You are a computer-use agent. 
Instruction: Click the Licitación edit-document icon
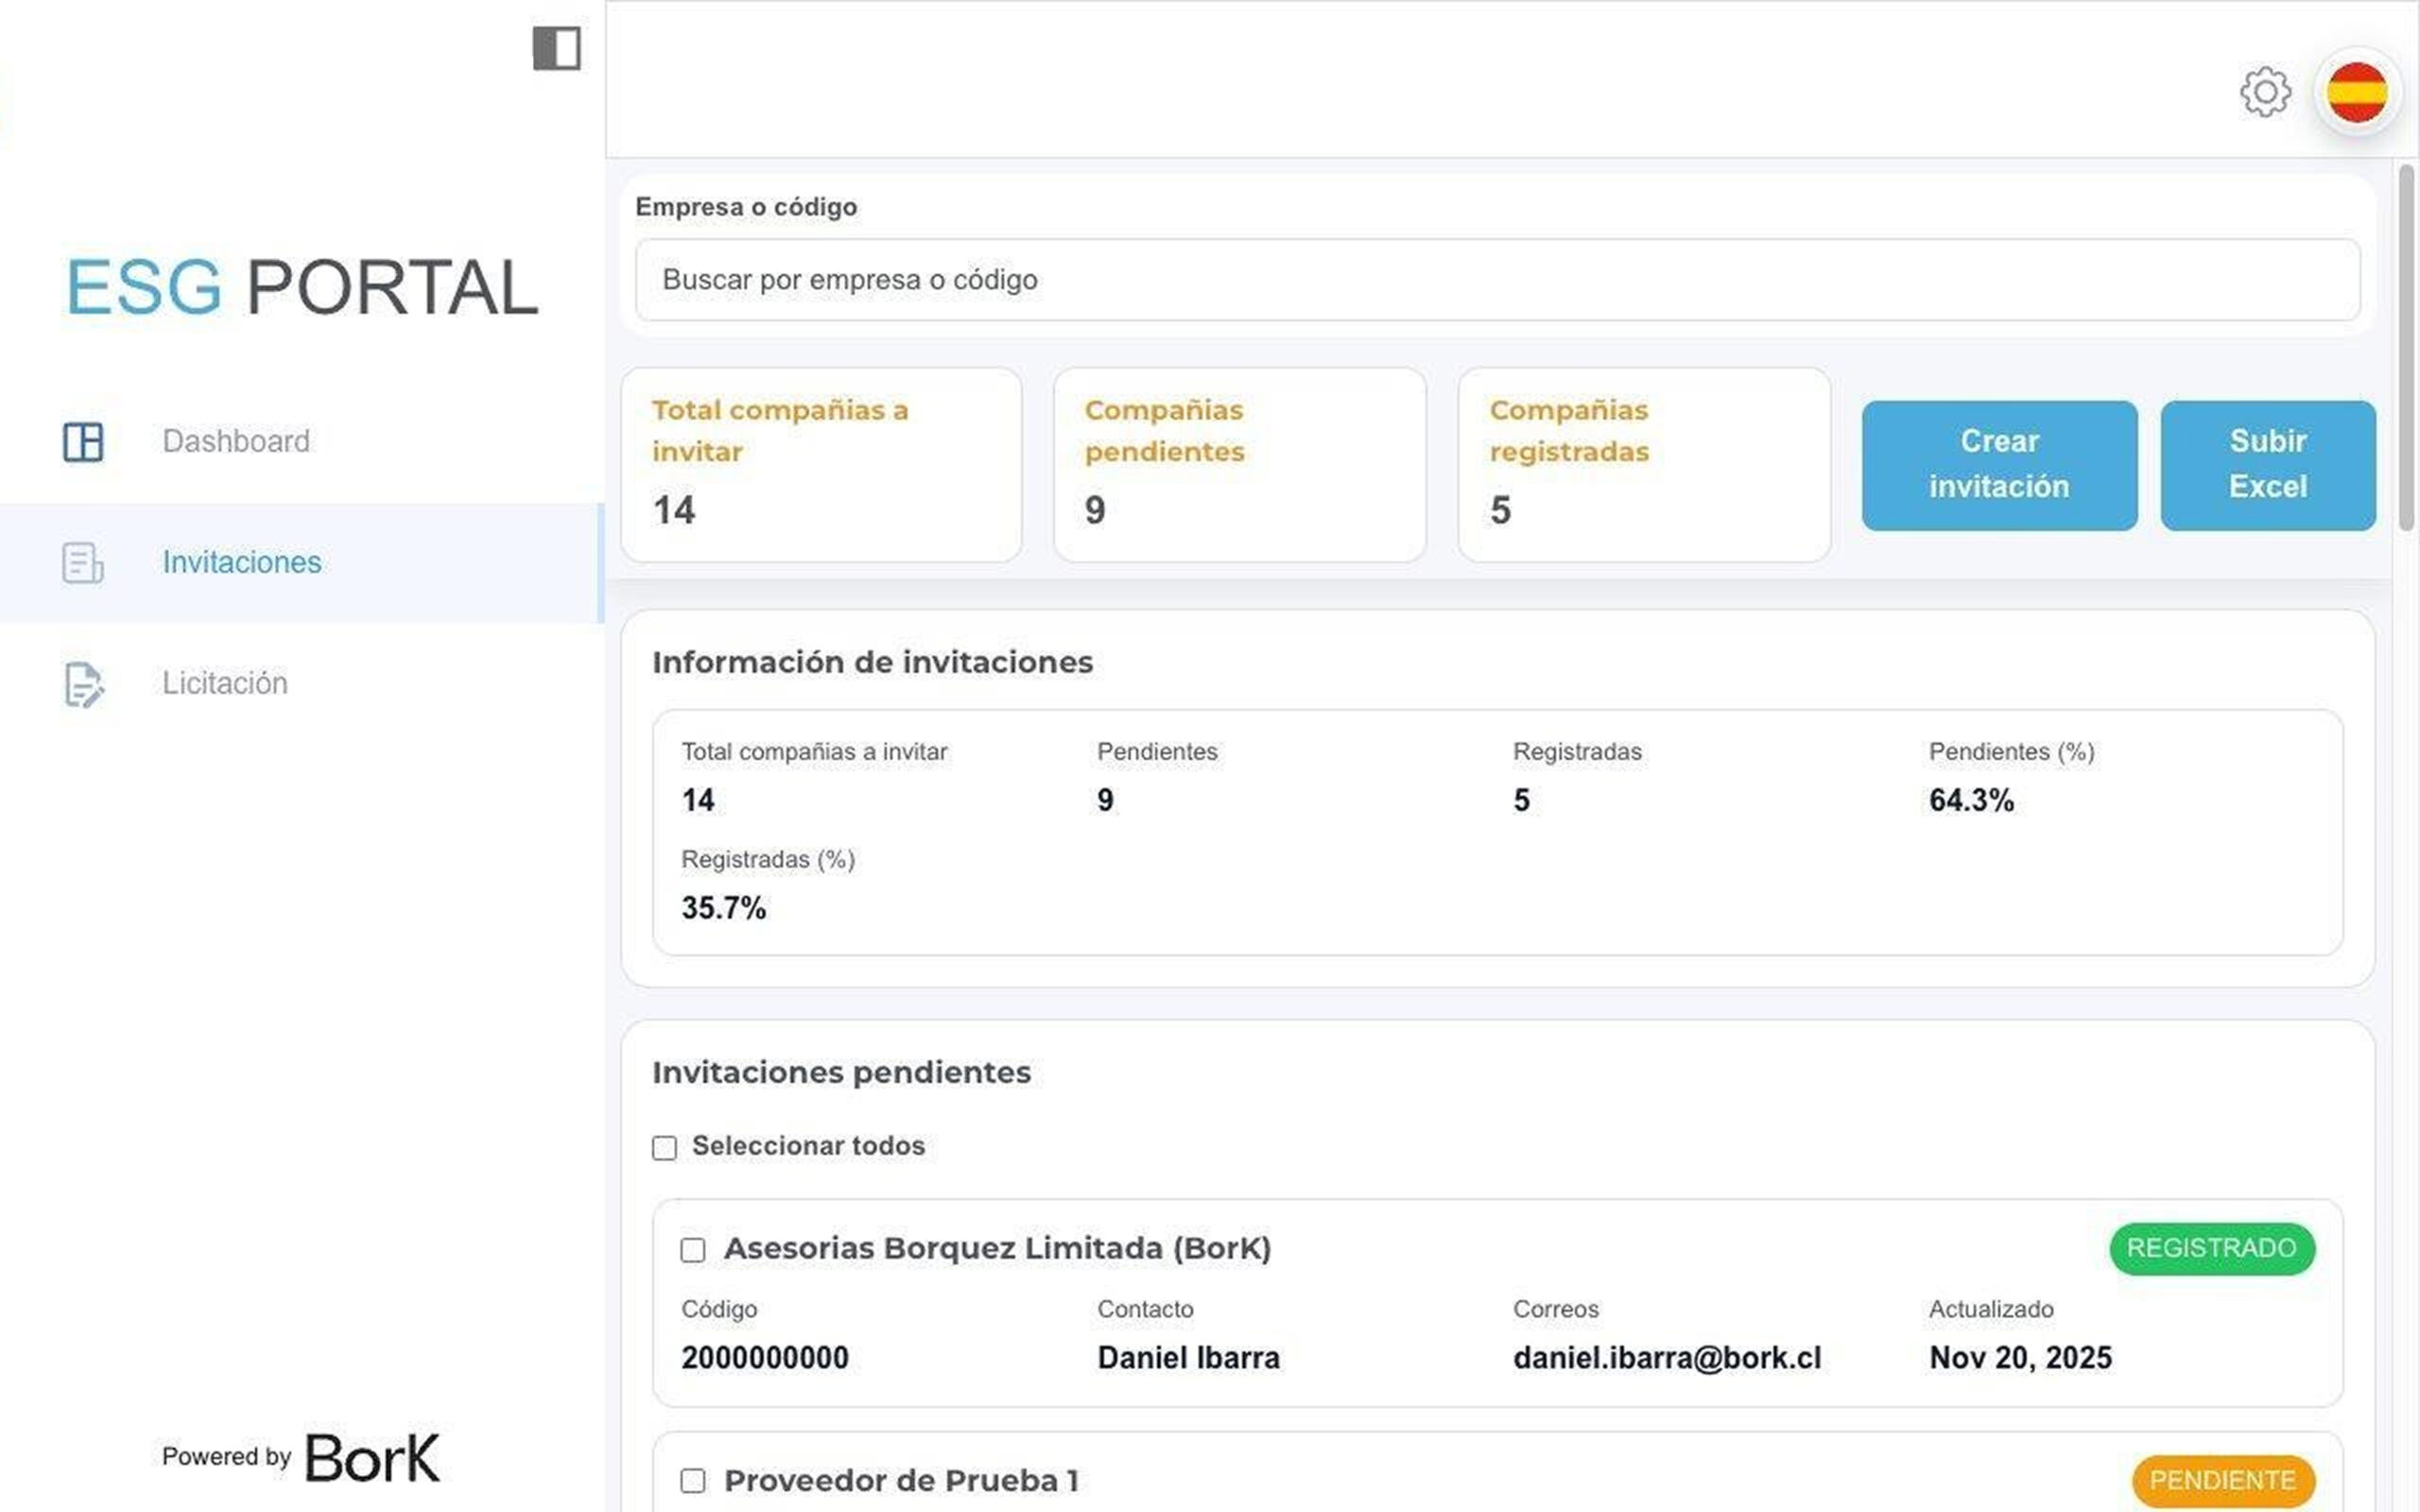coord(83,684)
